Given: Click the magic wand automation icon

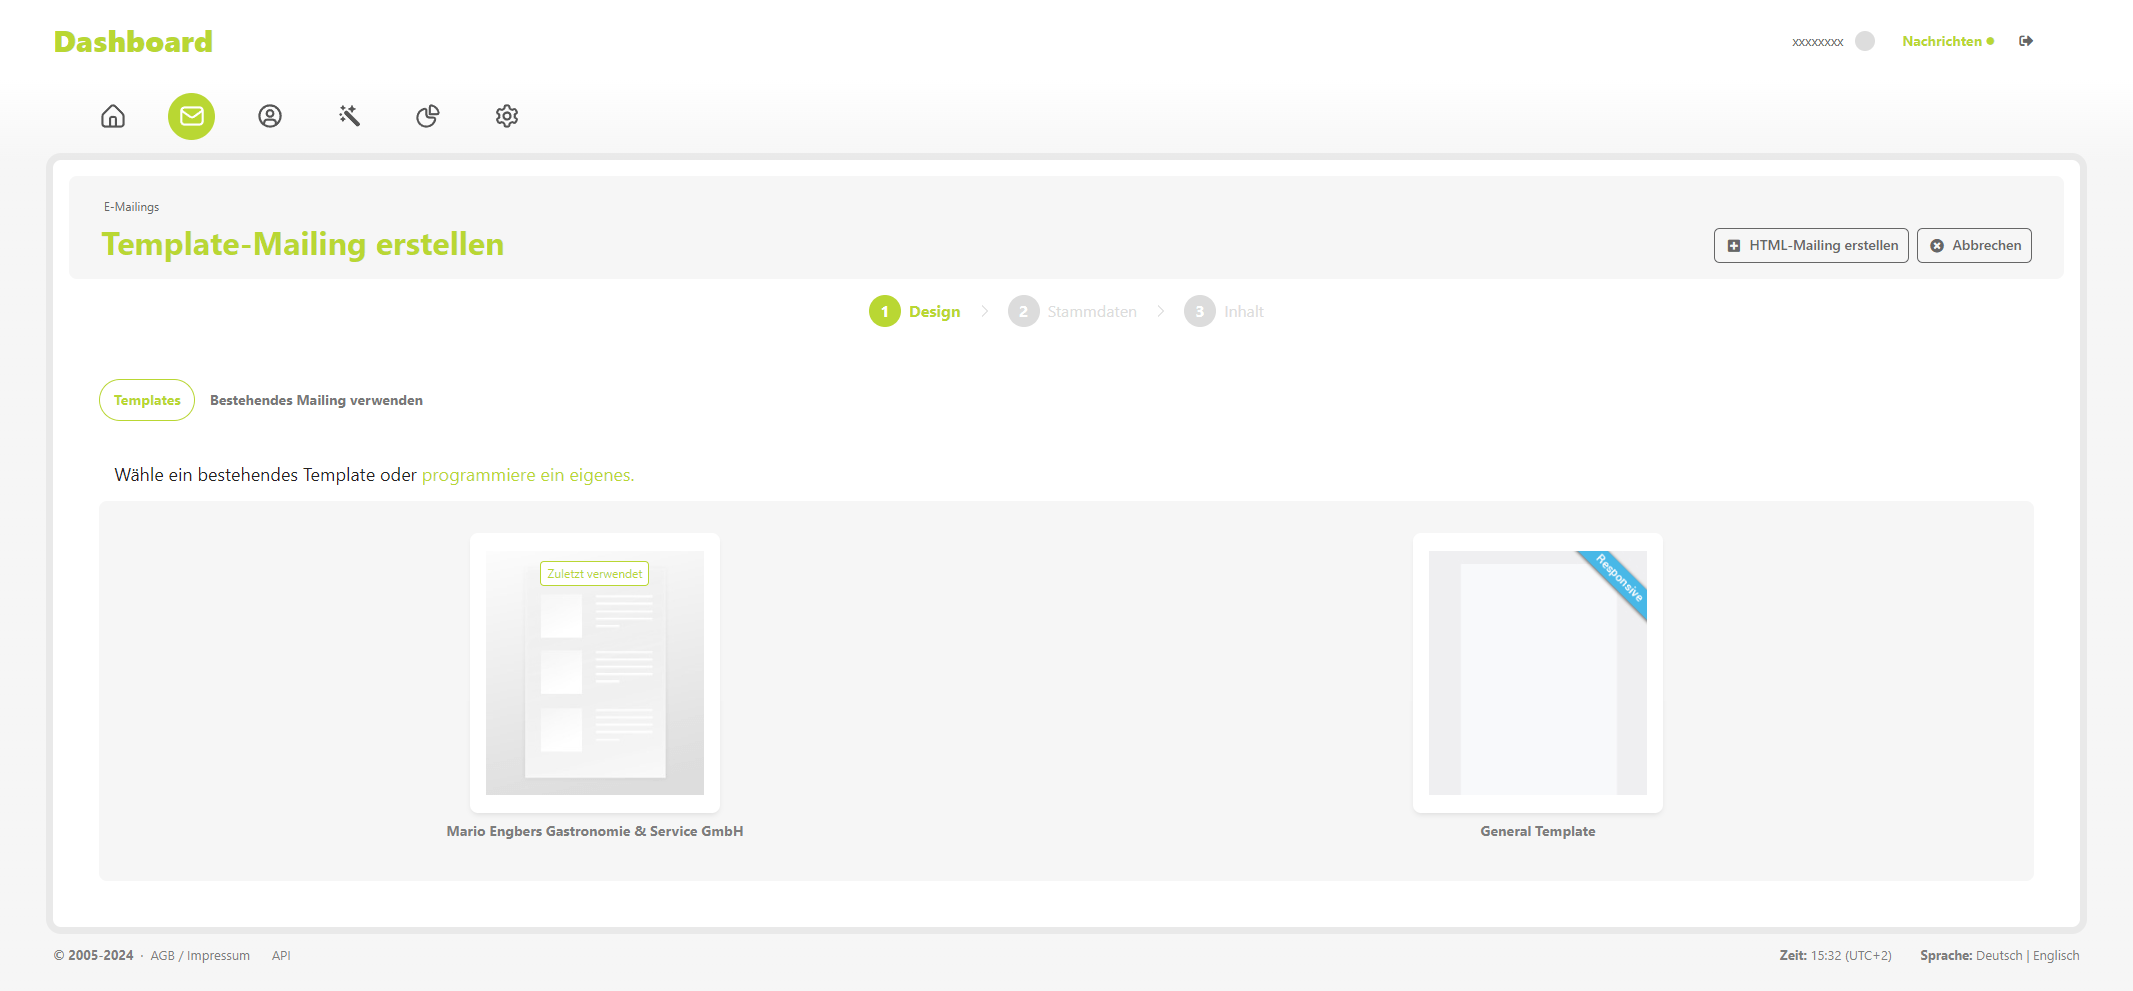Looking at the screenshot, I should pyautogui.click(x=349, y=116).
